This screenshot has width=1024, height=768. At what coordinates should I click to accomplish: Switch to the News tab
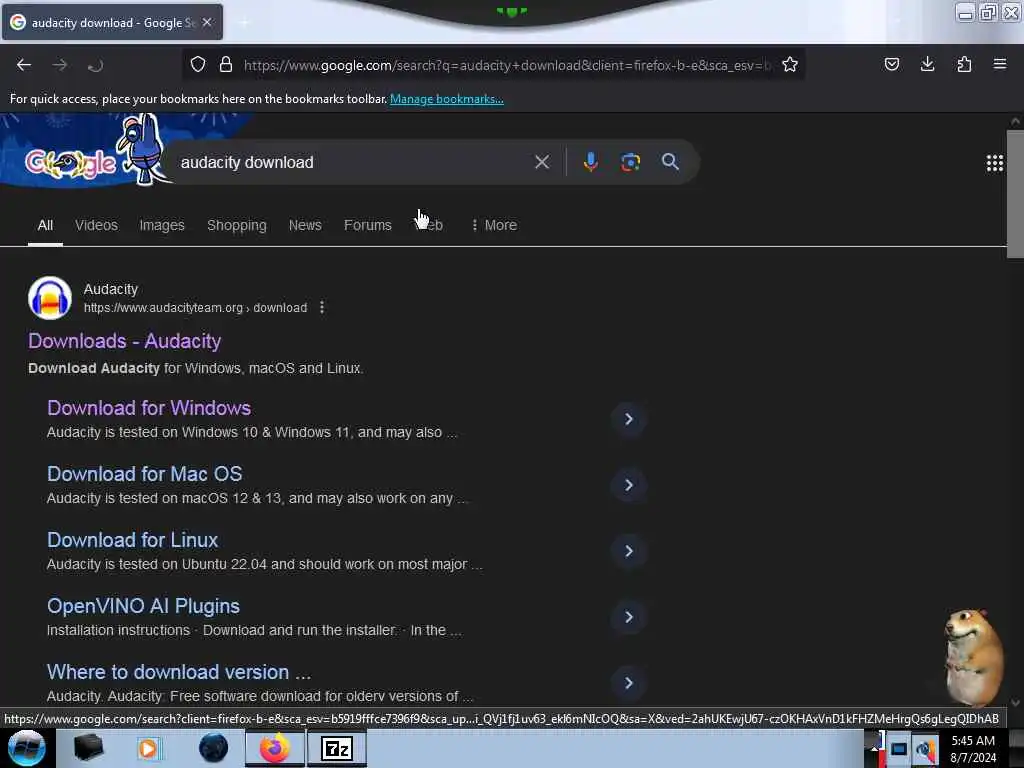tap(305, 225)
